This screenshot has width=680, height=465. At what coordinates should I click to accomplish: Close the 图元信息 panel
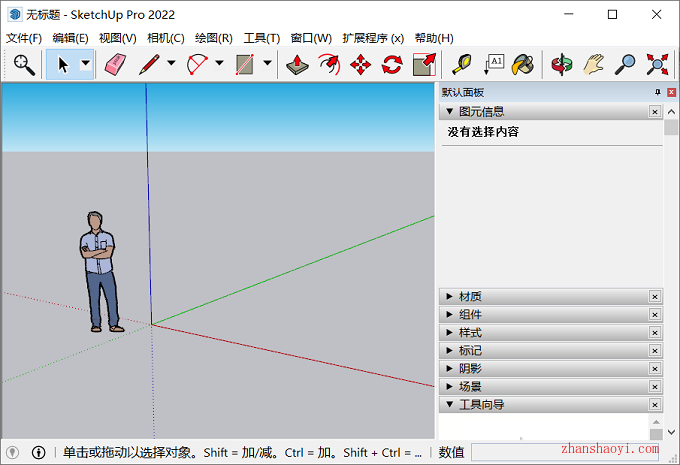point(655,112)
